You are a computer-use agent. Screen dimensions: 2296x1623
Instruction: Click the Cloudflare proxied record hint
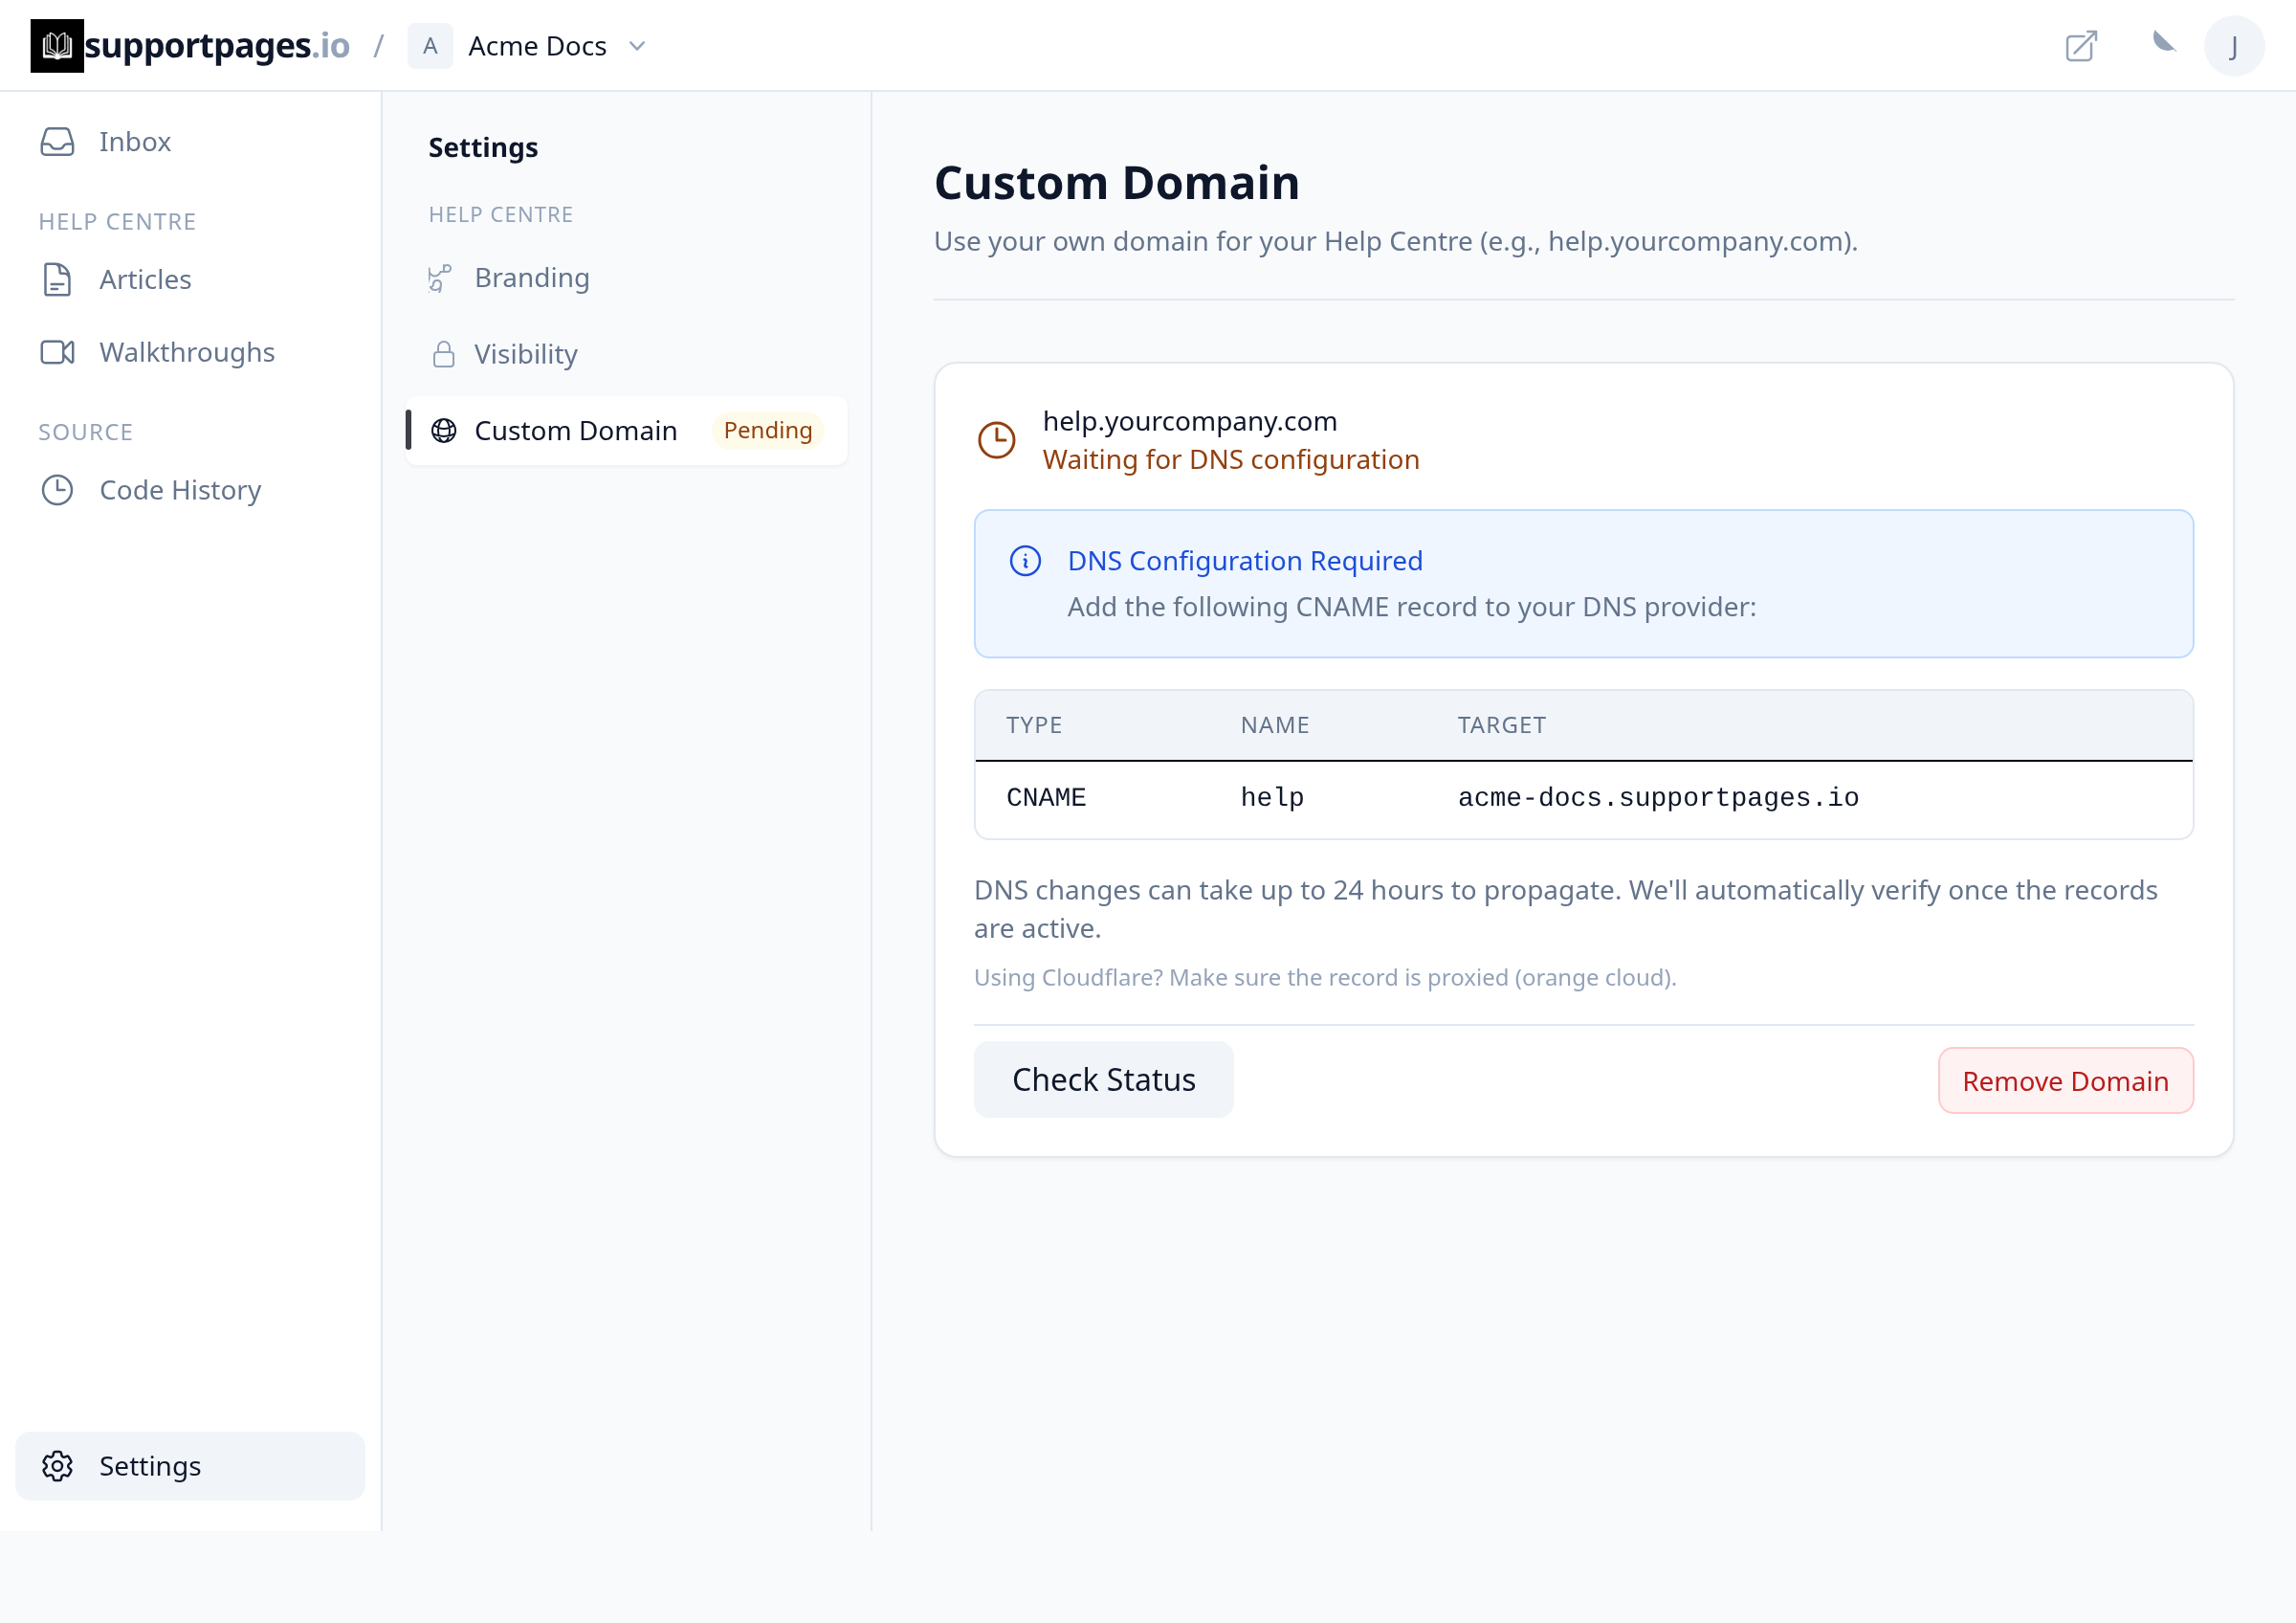(1325, 978)
